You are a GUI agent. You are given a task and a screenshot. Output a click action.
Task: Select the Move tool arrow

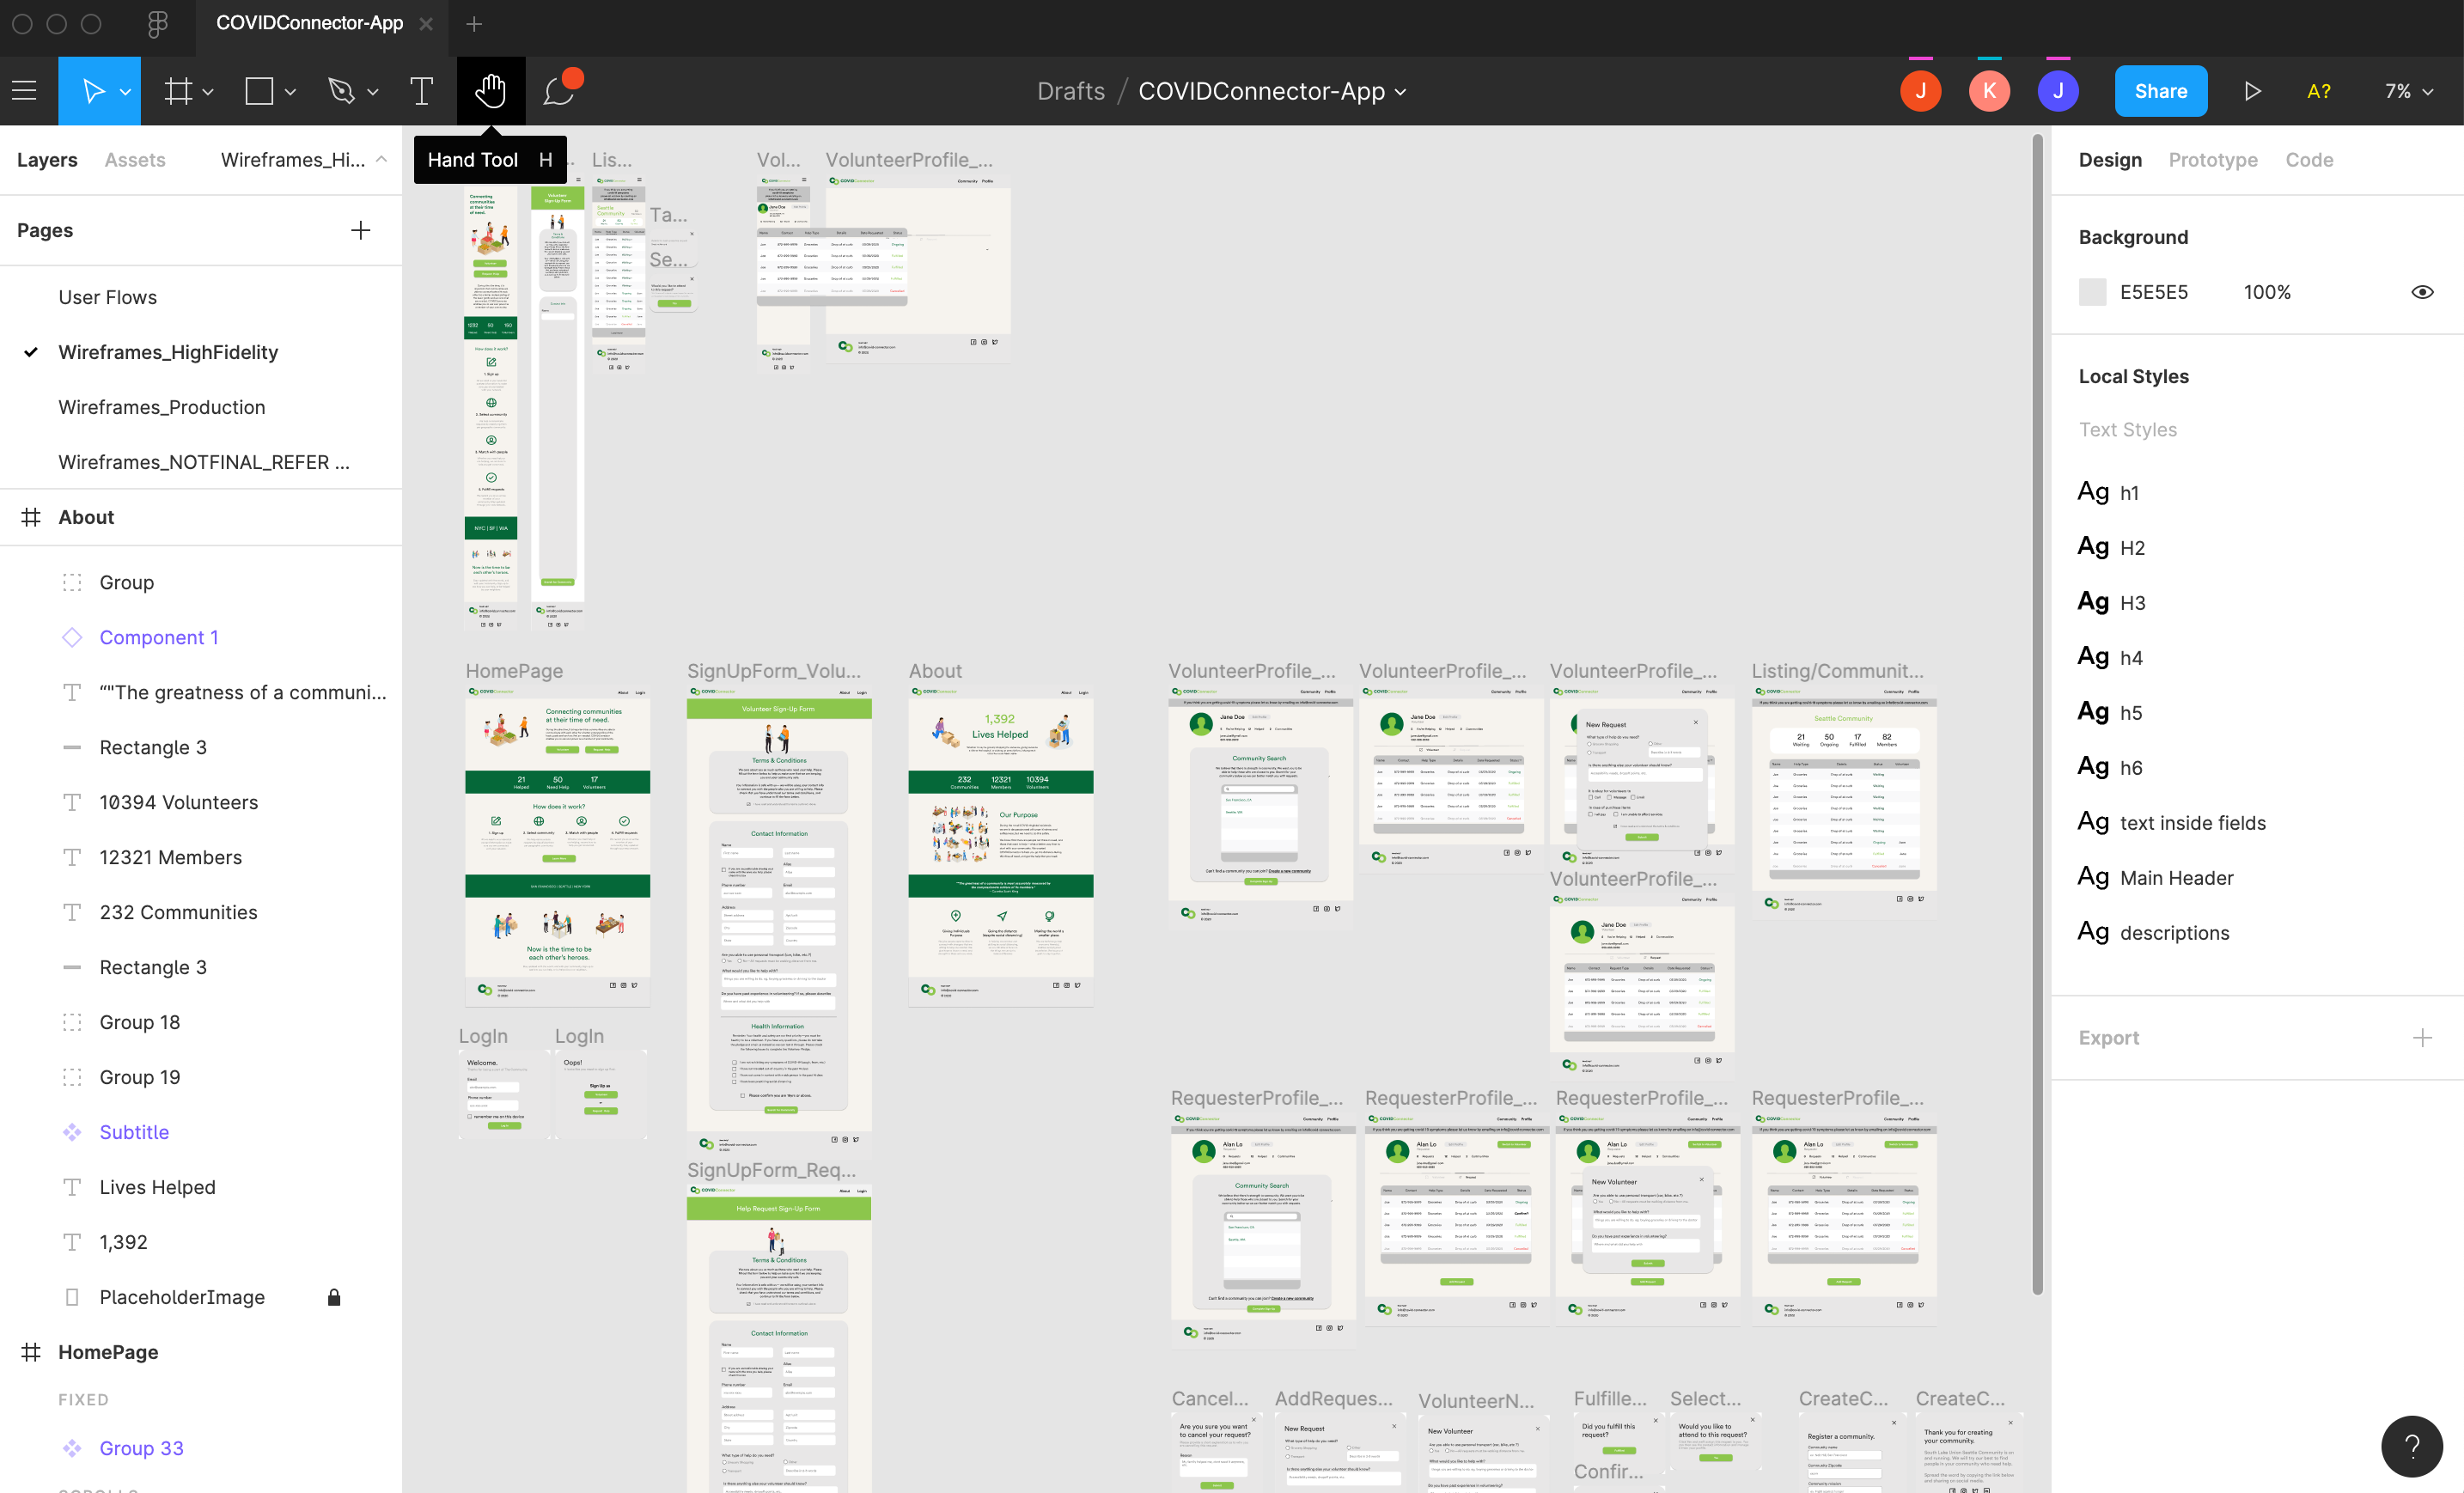92,91
